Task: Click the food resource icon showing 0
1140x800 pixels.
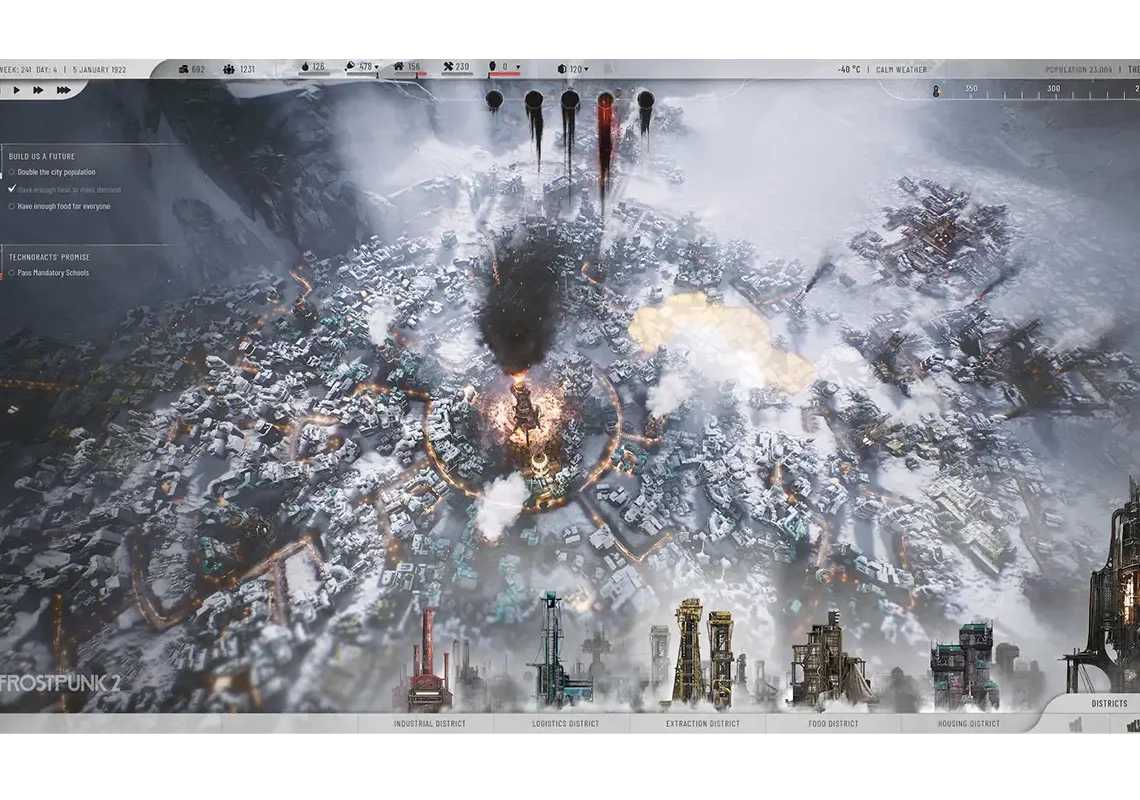Action: click(492, 67)
